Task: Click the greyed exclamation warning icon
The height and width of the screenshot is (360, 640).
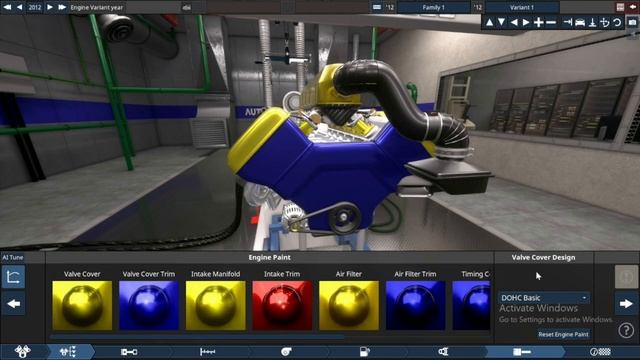Action: click(626, 277)
